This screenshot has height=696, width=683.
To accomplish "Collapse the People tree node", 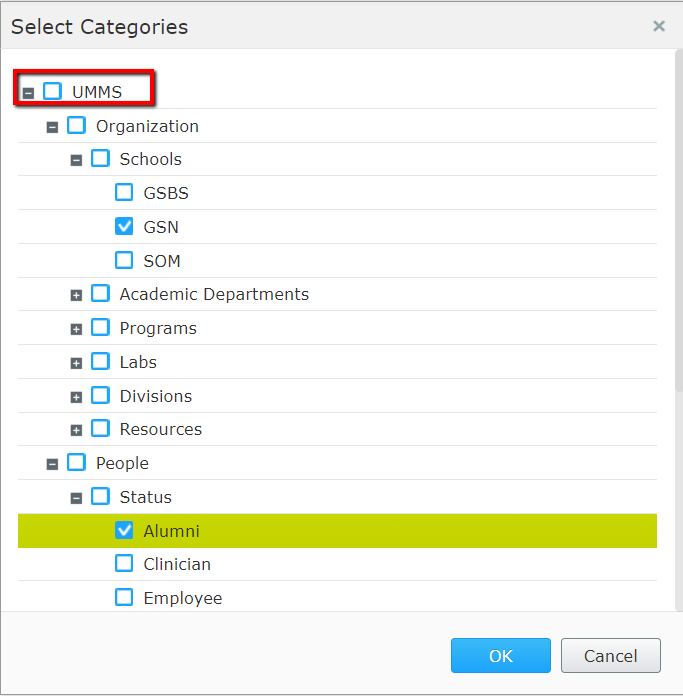I will (x=52, y=464).
